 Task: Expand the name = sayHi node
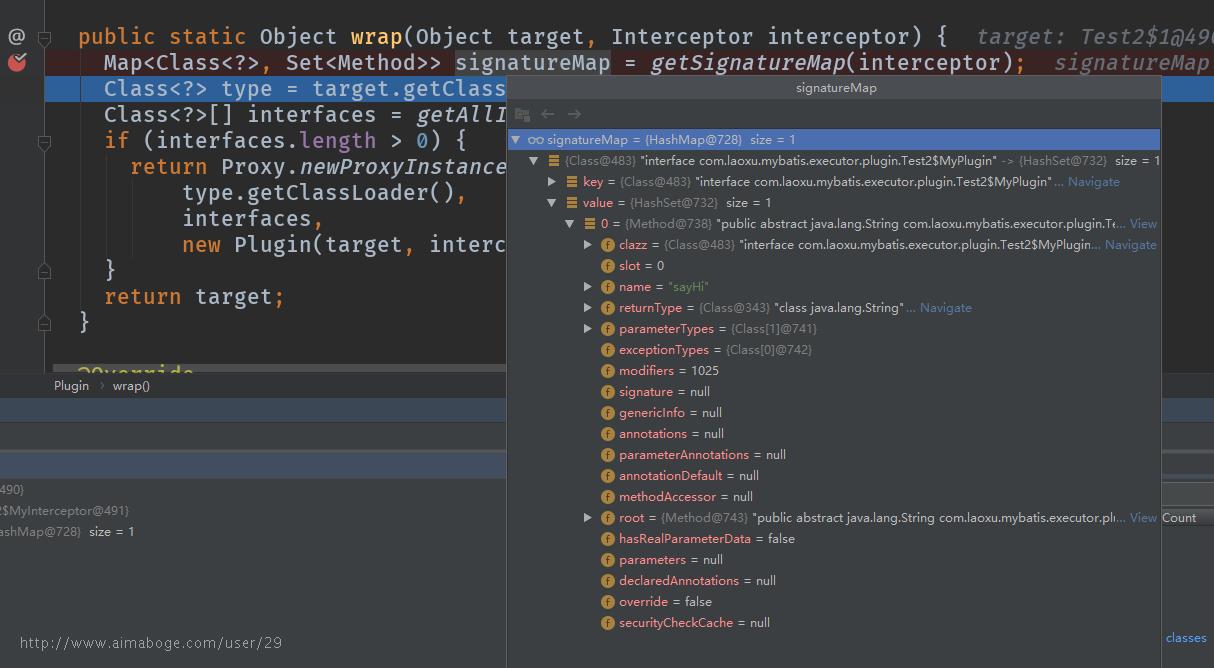pos(588,287)
